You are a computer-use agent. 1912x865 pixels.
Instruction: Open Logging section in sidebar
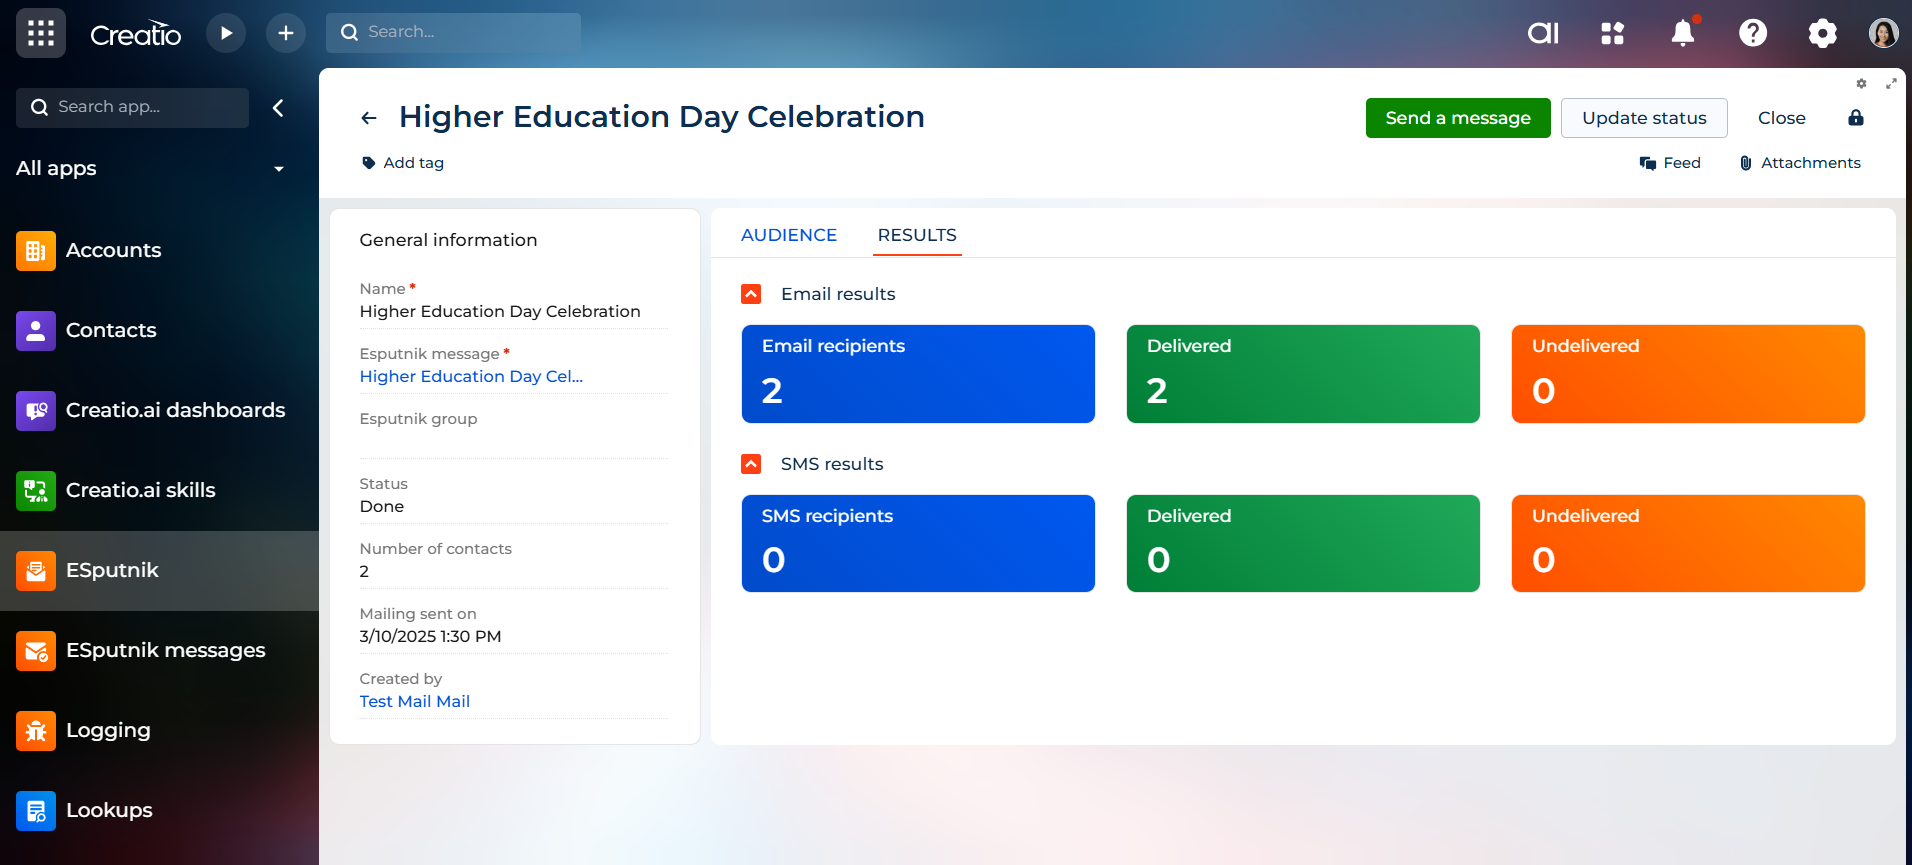pyautogui.click(x=160, y=730)
